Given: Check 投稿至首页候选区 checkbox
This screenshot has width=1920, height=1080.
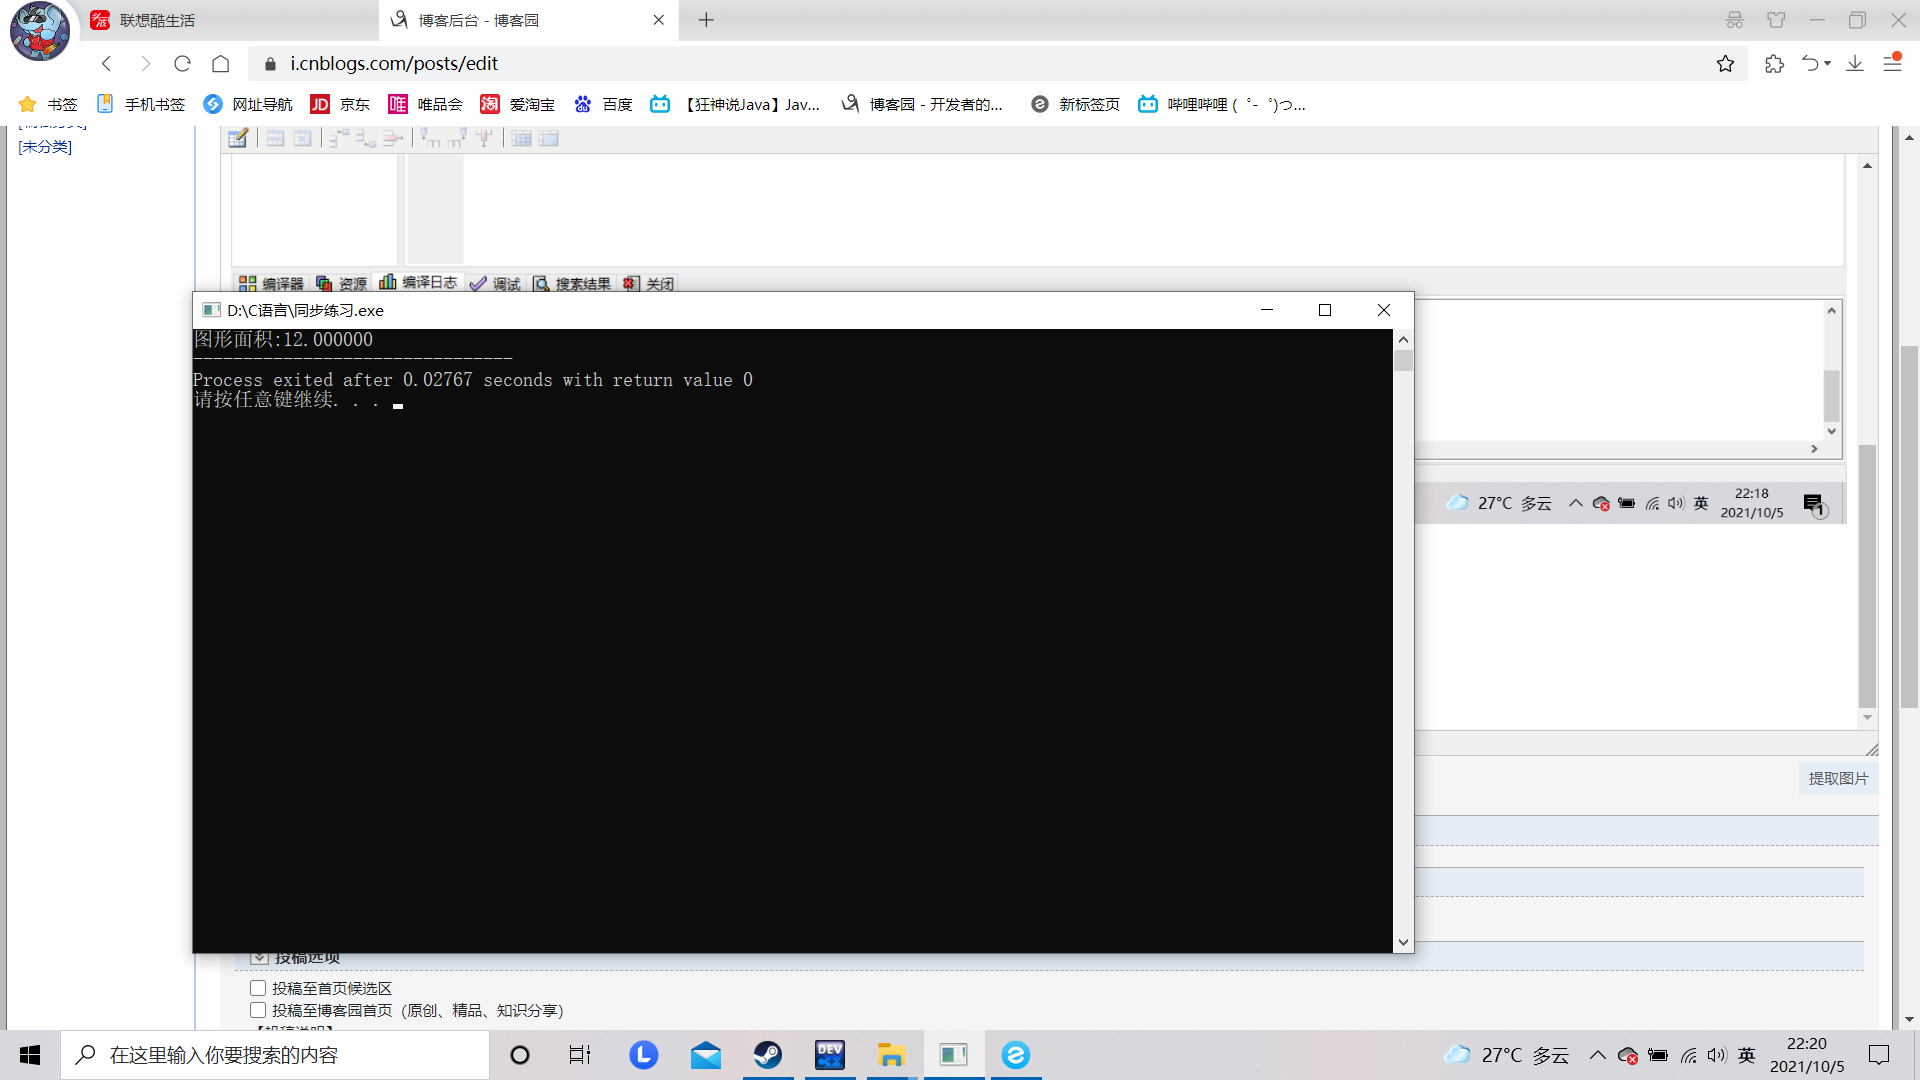Looking at the screenshot, I should tap(258, 988).
